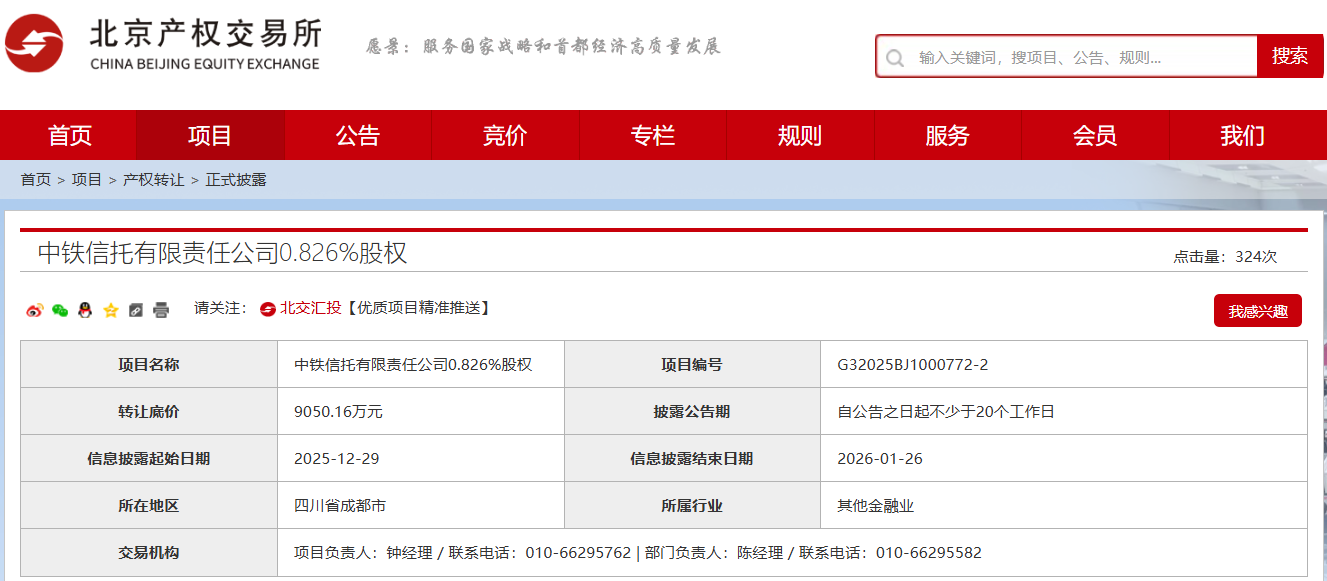Click 正式披露 in the breadcrumb
This screenshot has width=1327, height=581.
click(x=236, y=180)
